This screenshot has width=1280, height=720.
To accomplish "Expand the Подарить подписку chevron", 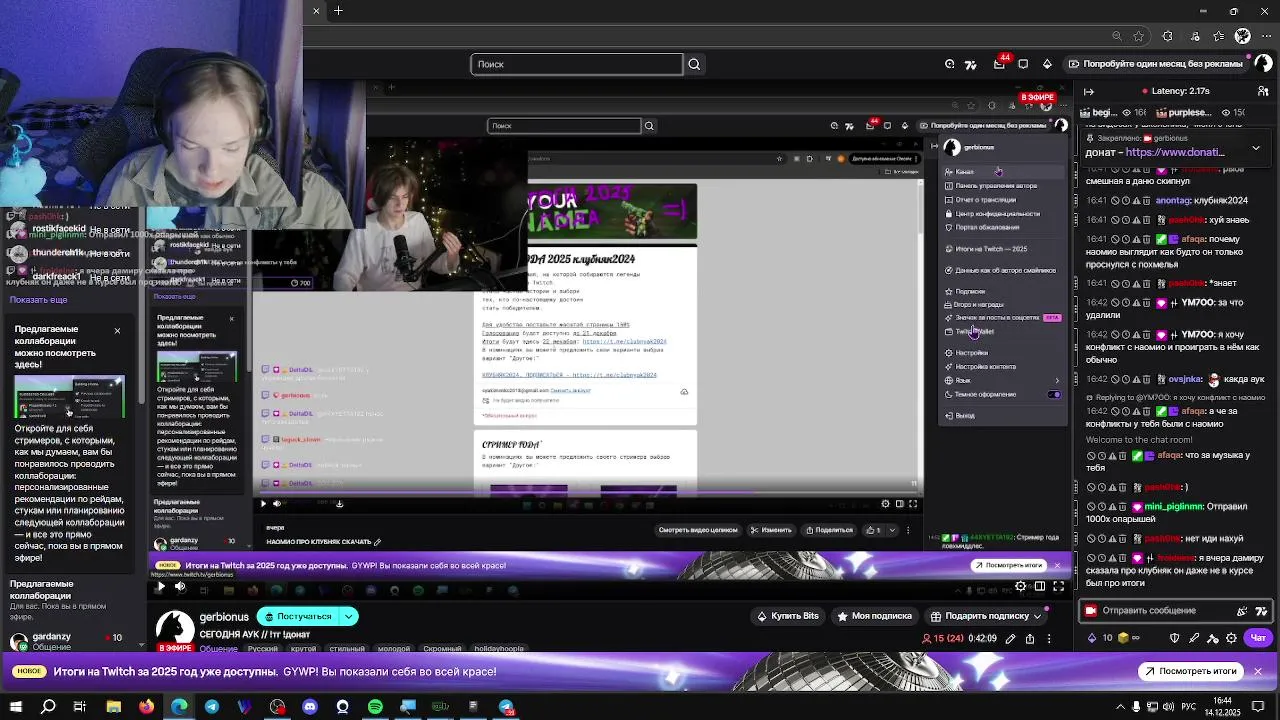I will point(1037,616).
